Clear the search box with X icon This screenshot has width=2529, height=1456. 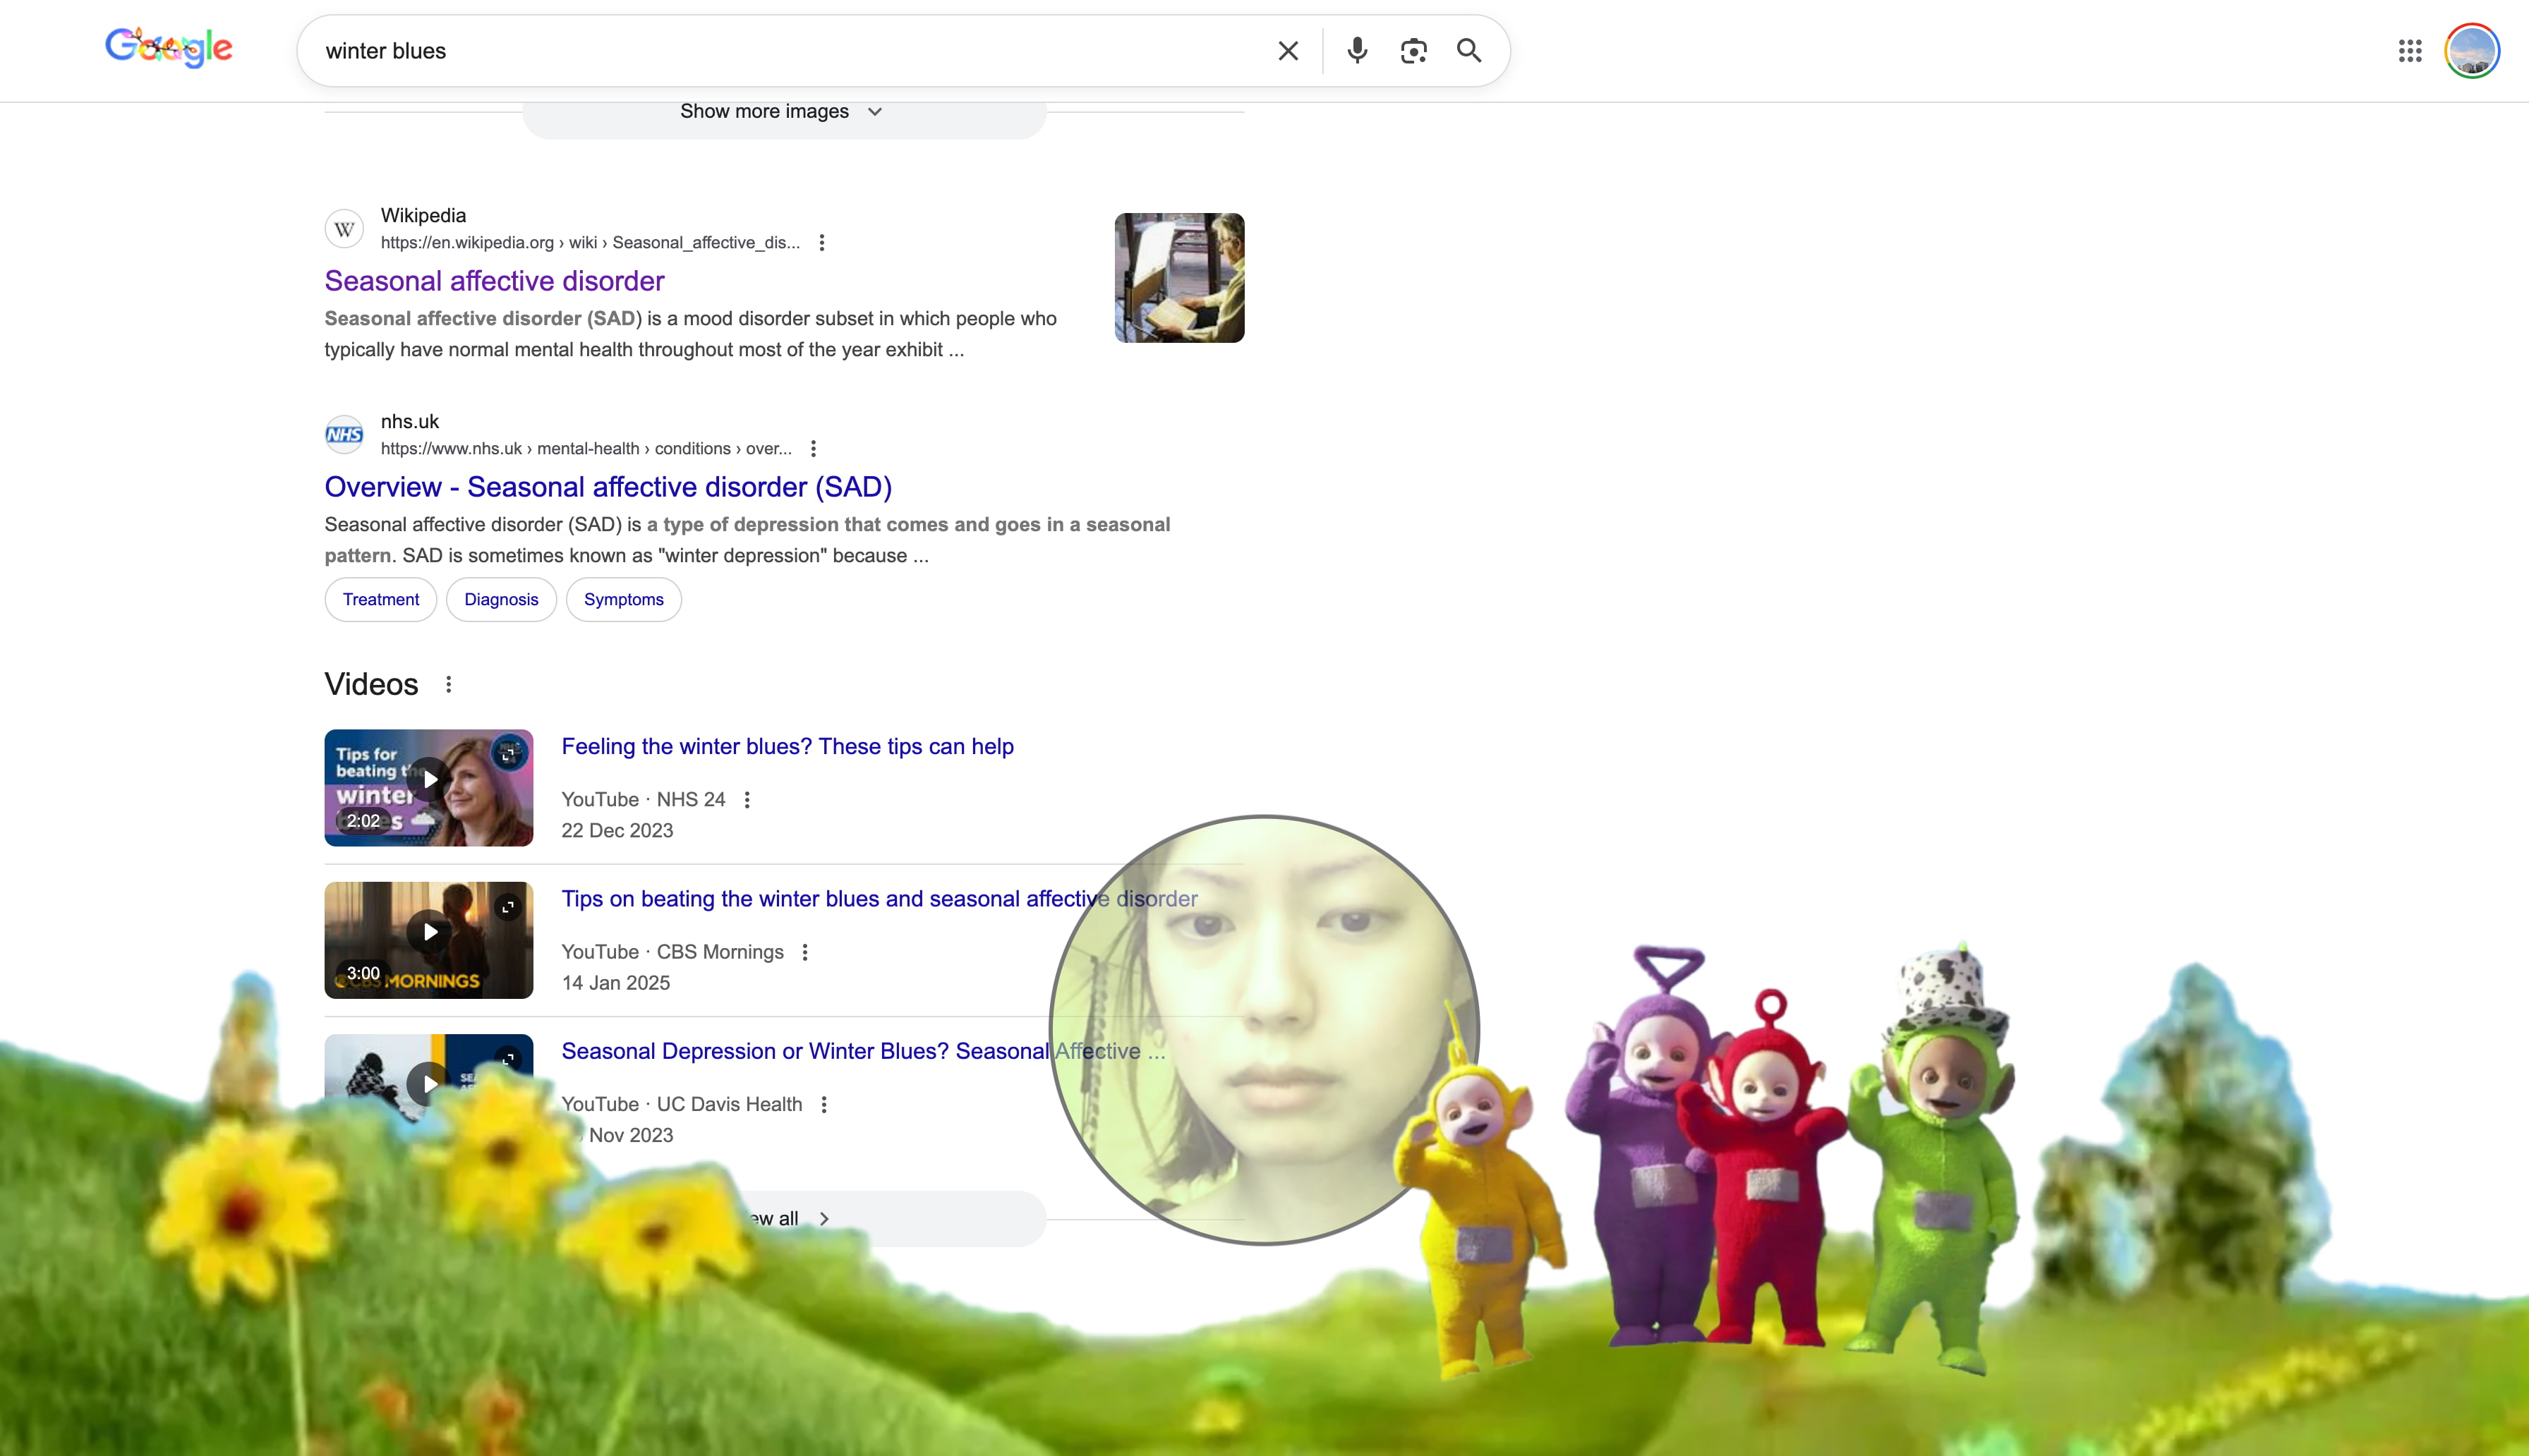1288,51
